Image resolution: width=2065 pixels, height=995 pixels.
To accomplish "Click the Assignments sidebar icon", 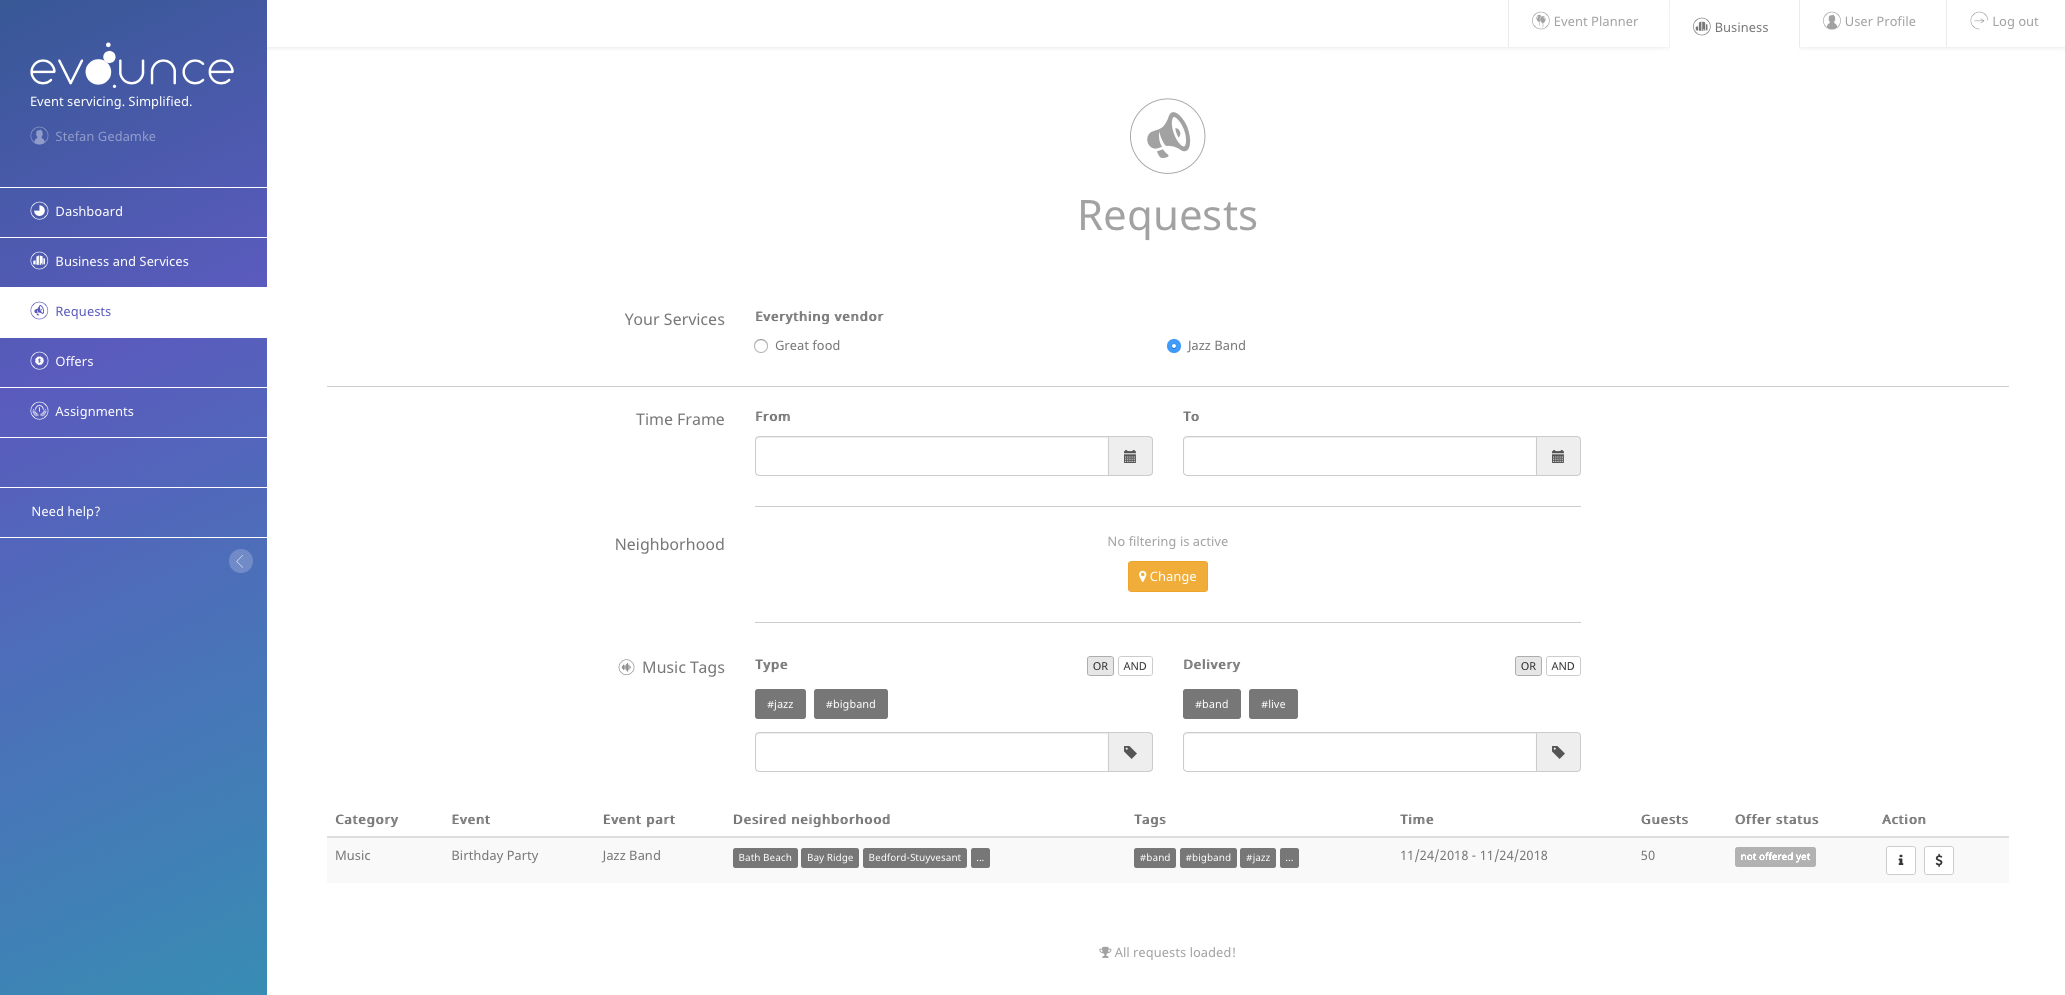I will [39, 411].
